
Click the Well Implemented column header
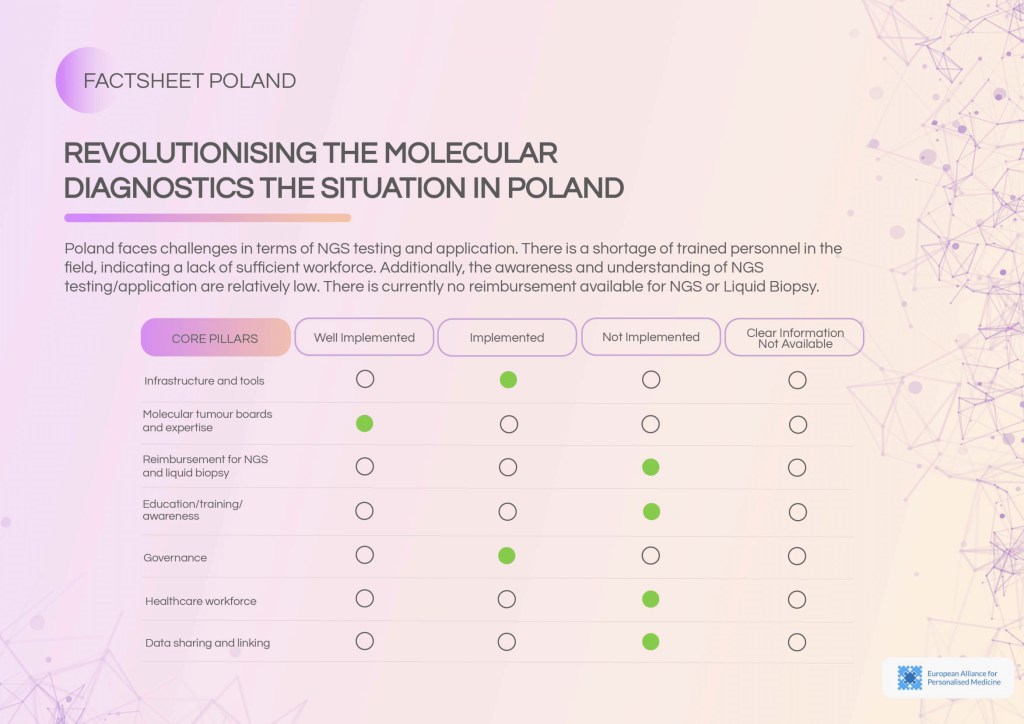[x=364, y=338]
